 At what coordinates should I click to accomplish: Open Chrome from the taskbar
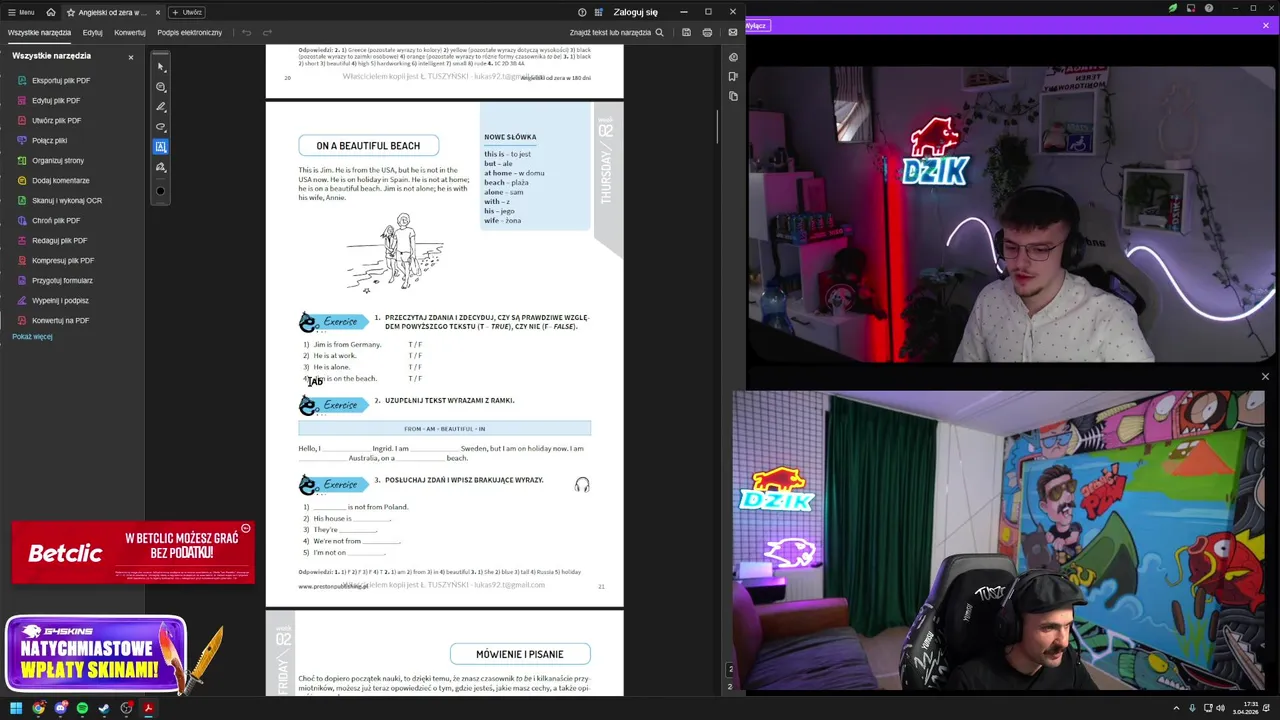(38, 708)
